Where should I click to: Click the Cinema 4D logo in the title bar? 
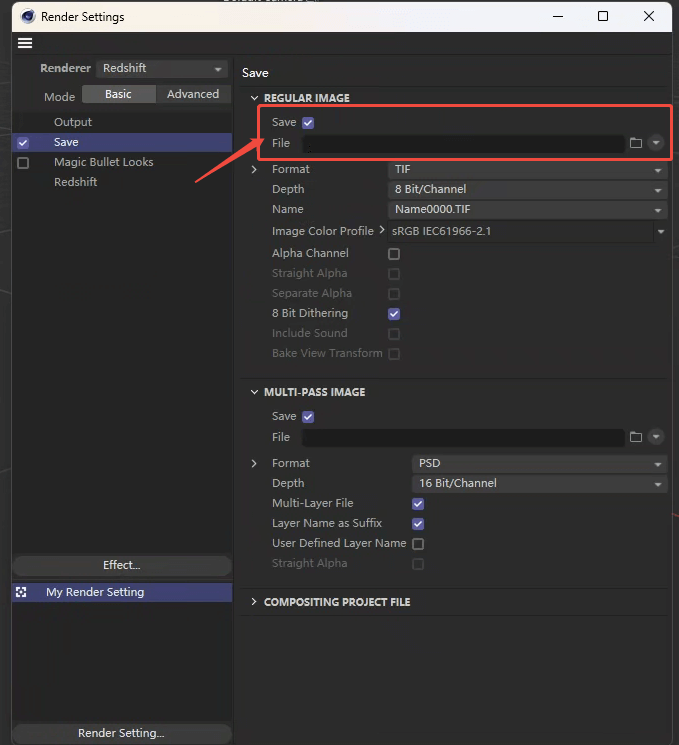[x=28, y=17]
